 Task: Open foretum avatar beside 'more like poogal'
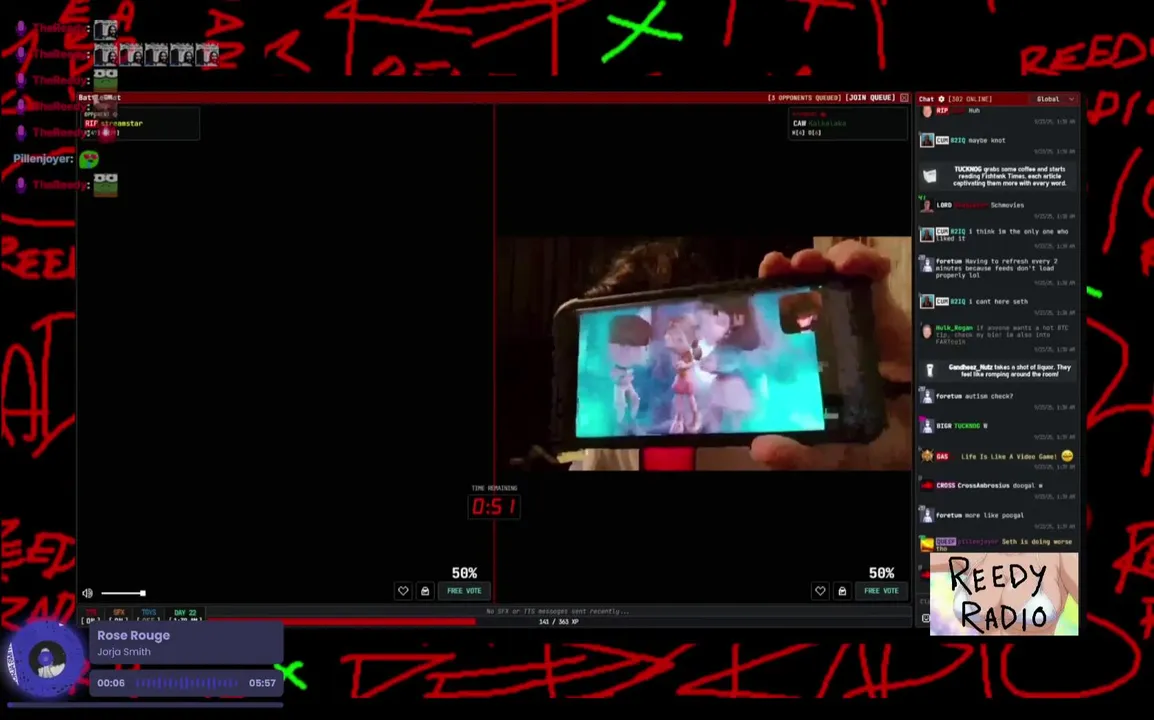click(927, 515)
